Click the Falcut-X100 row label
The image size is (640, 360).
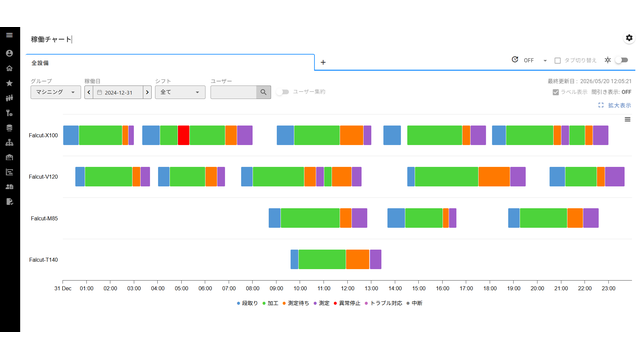tap(43, 135)
